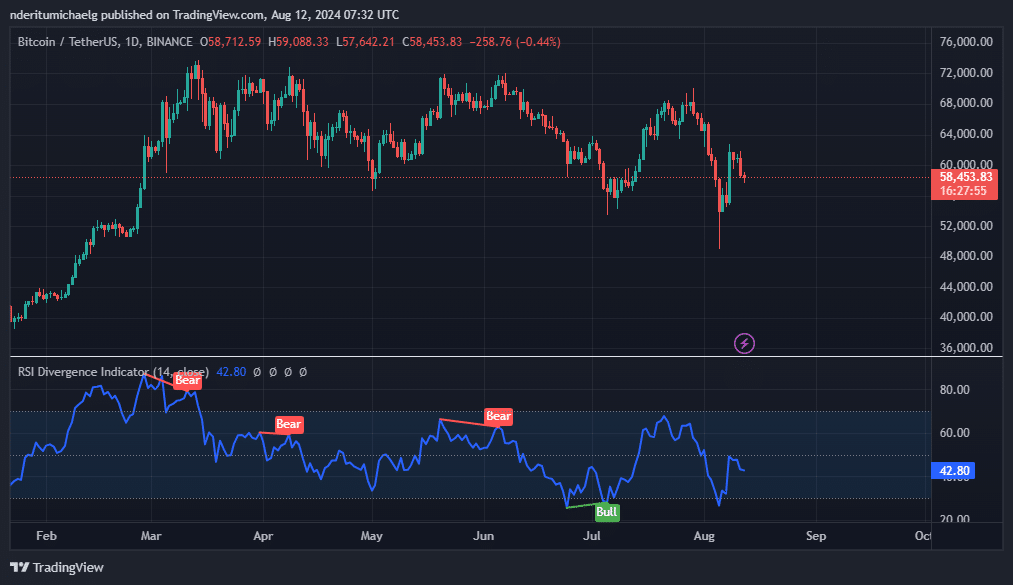Click the 76,000.00 price axis label

pyautogui.click(x=966, y=42)
